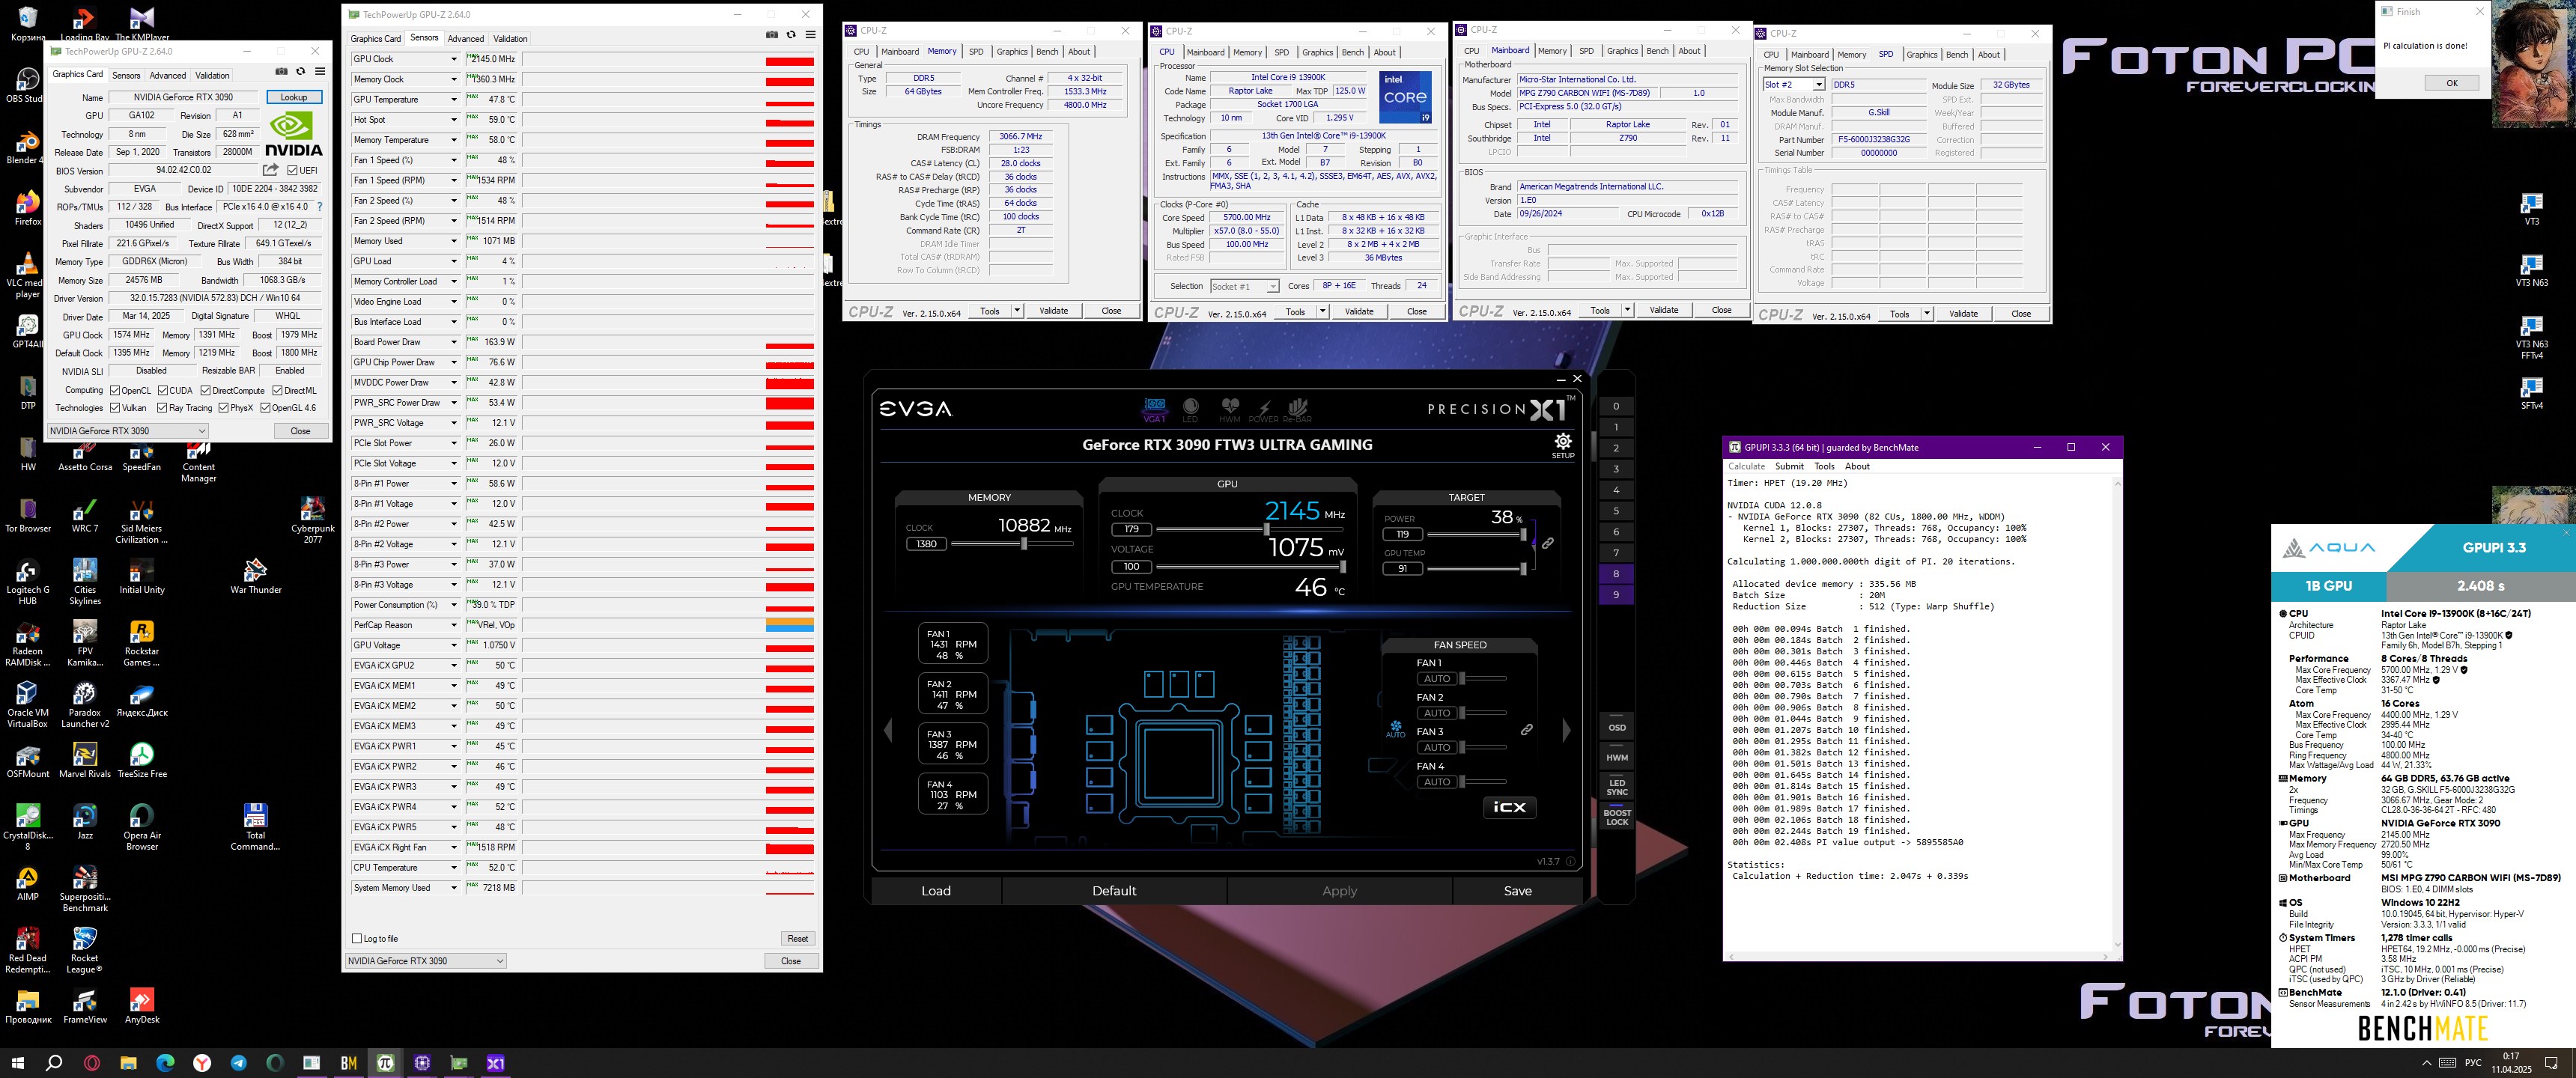Click the Lookup button in GPU-Z
Screen dimensions: 2576x1078
(294, 97)
